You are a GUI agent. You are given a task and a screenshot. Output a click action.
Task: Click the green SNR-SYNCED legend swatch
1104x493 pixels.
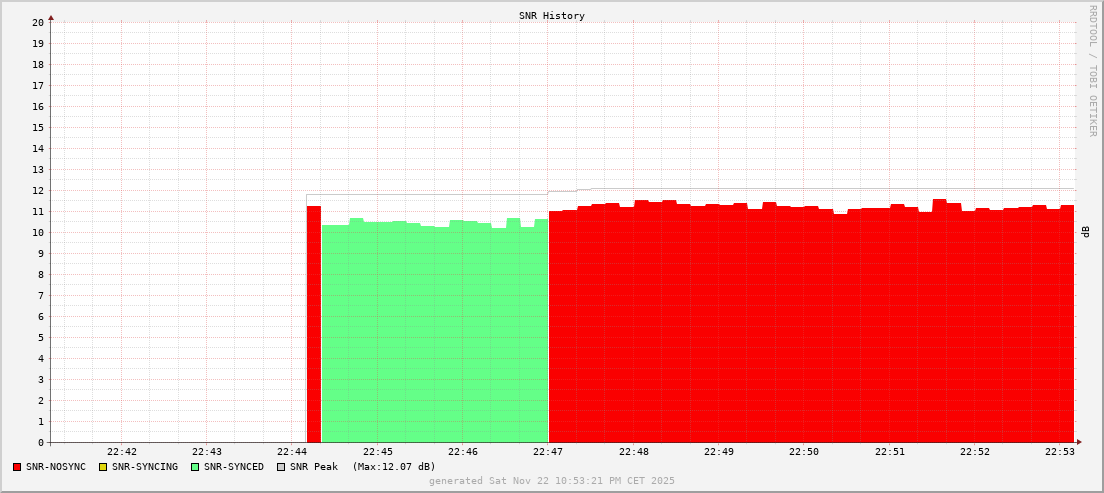pyautogui.click(x=195, y=467)
